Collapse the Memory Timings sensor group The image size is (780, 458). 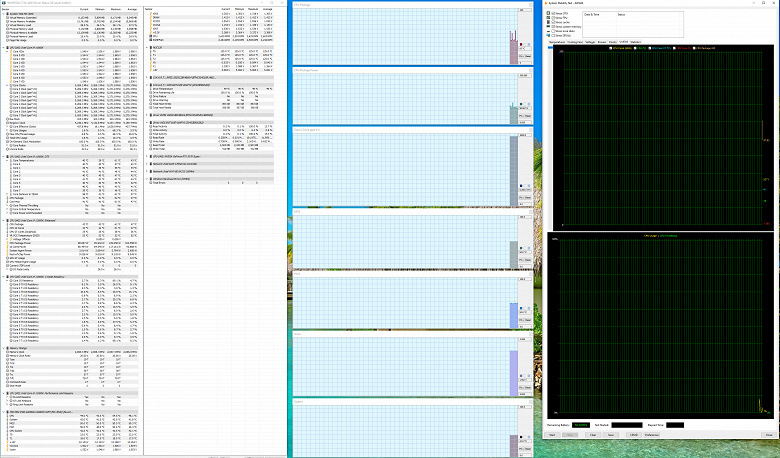(x=3, y=348)
